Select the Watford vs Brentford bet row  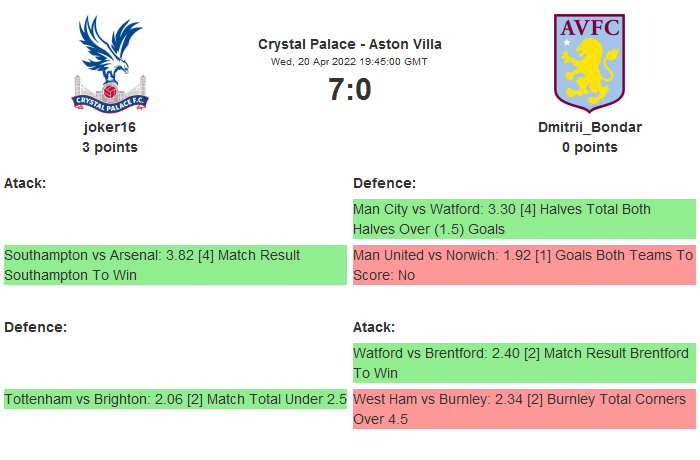(x=523, y=363)
